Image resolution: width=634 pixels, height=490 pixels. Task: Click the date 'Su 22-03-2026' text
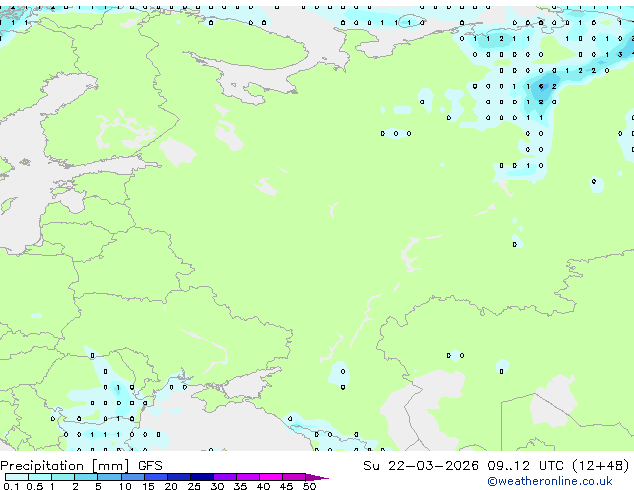pyautogui.click(x=421, y=466)
